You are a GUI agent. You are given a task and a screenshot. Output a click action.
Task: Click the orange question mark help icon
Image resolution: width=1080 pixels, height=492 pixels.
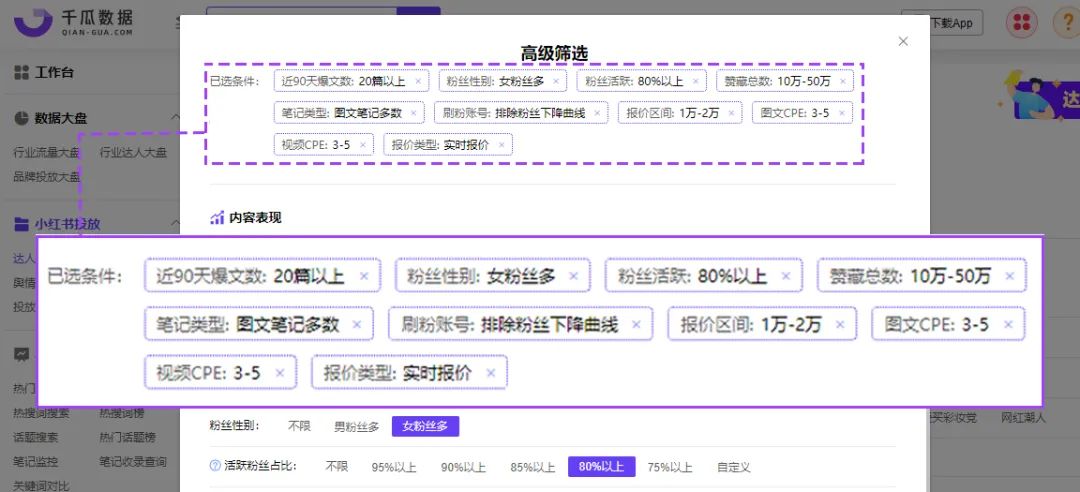1067,23
